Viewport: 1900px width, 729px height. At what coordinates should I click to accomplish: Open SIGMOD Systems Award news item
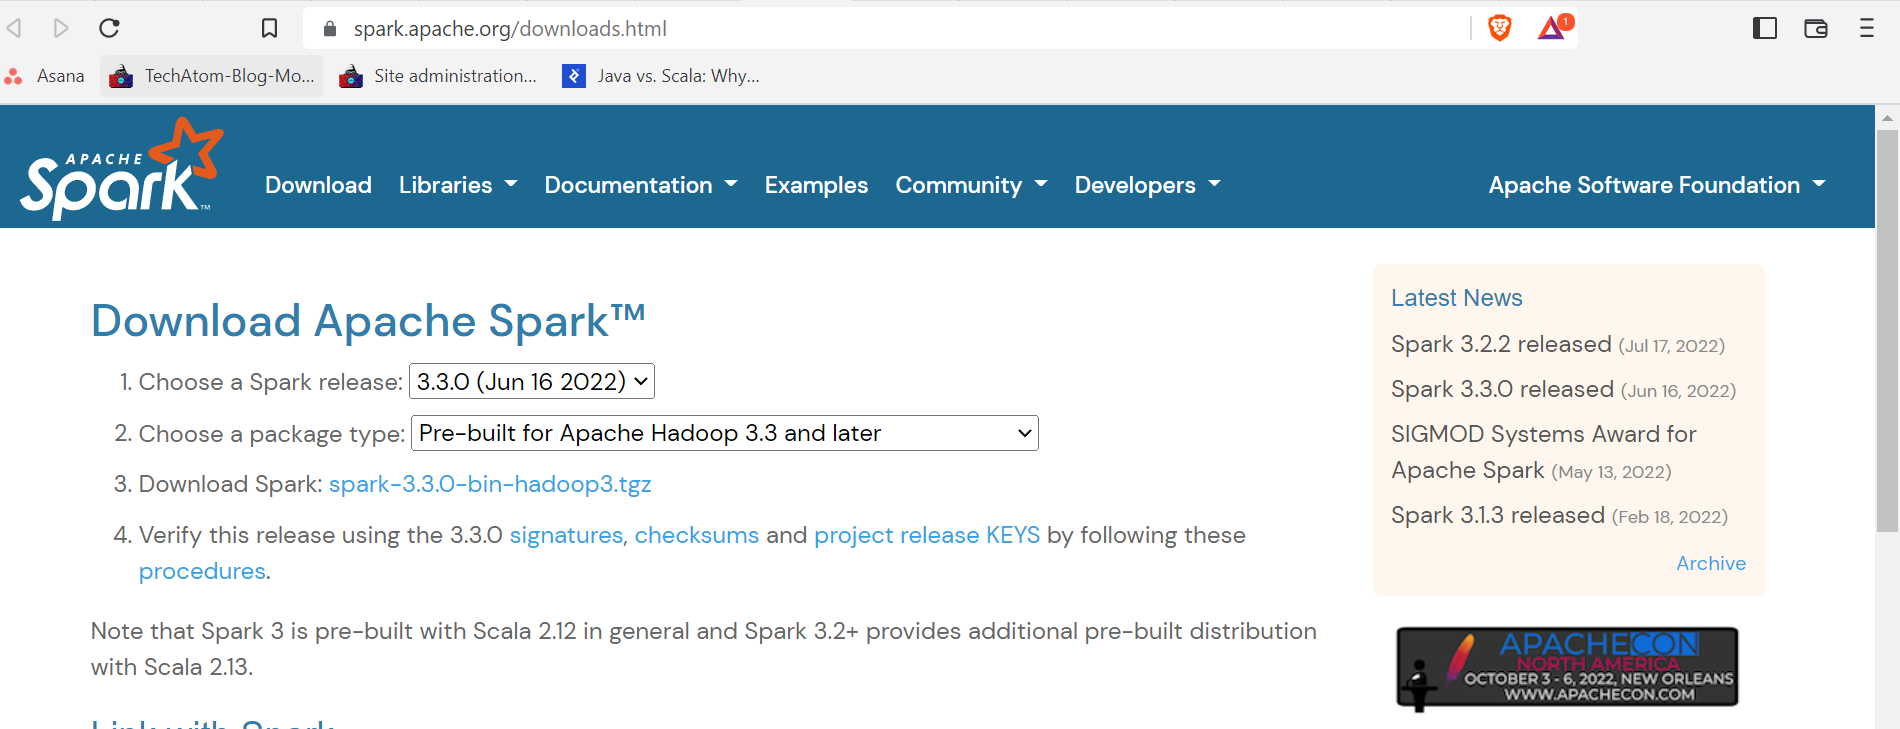click(x=1543, y=452)
